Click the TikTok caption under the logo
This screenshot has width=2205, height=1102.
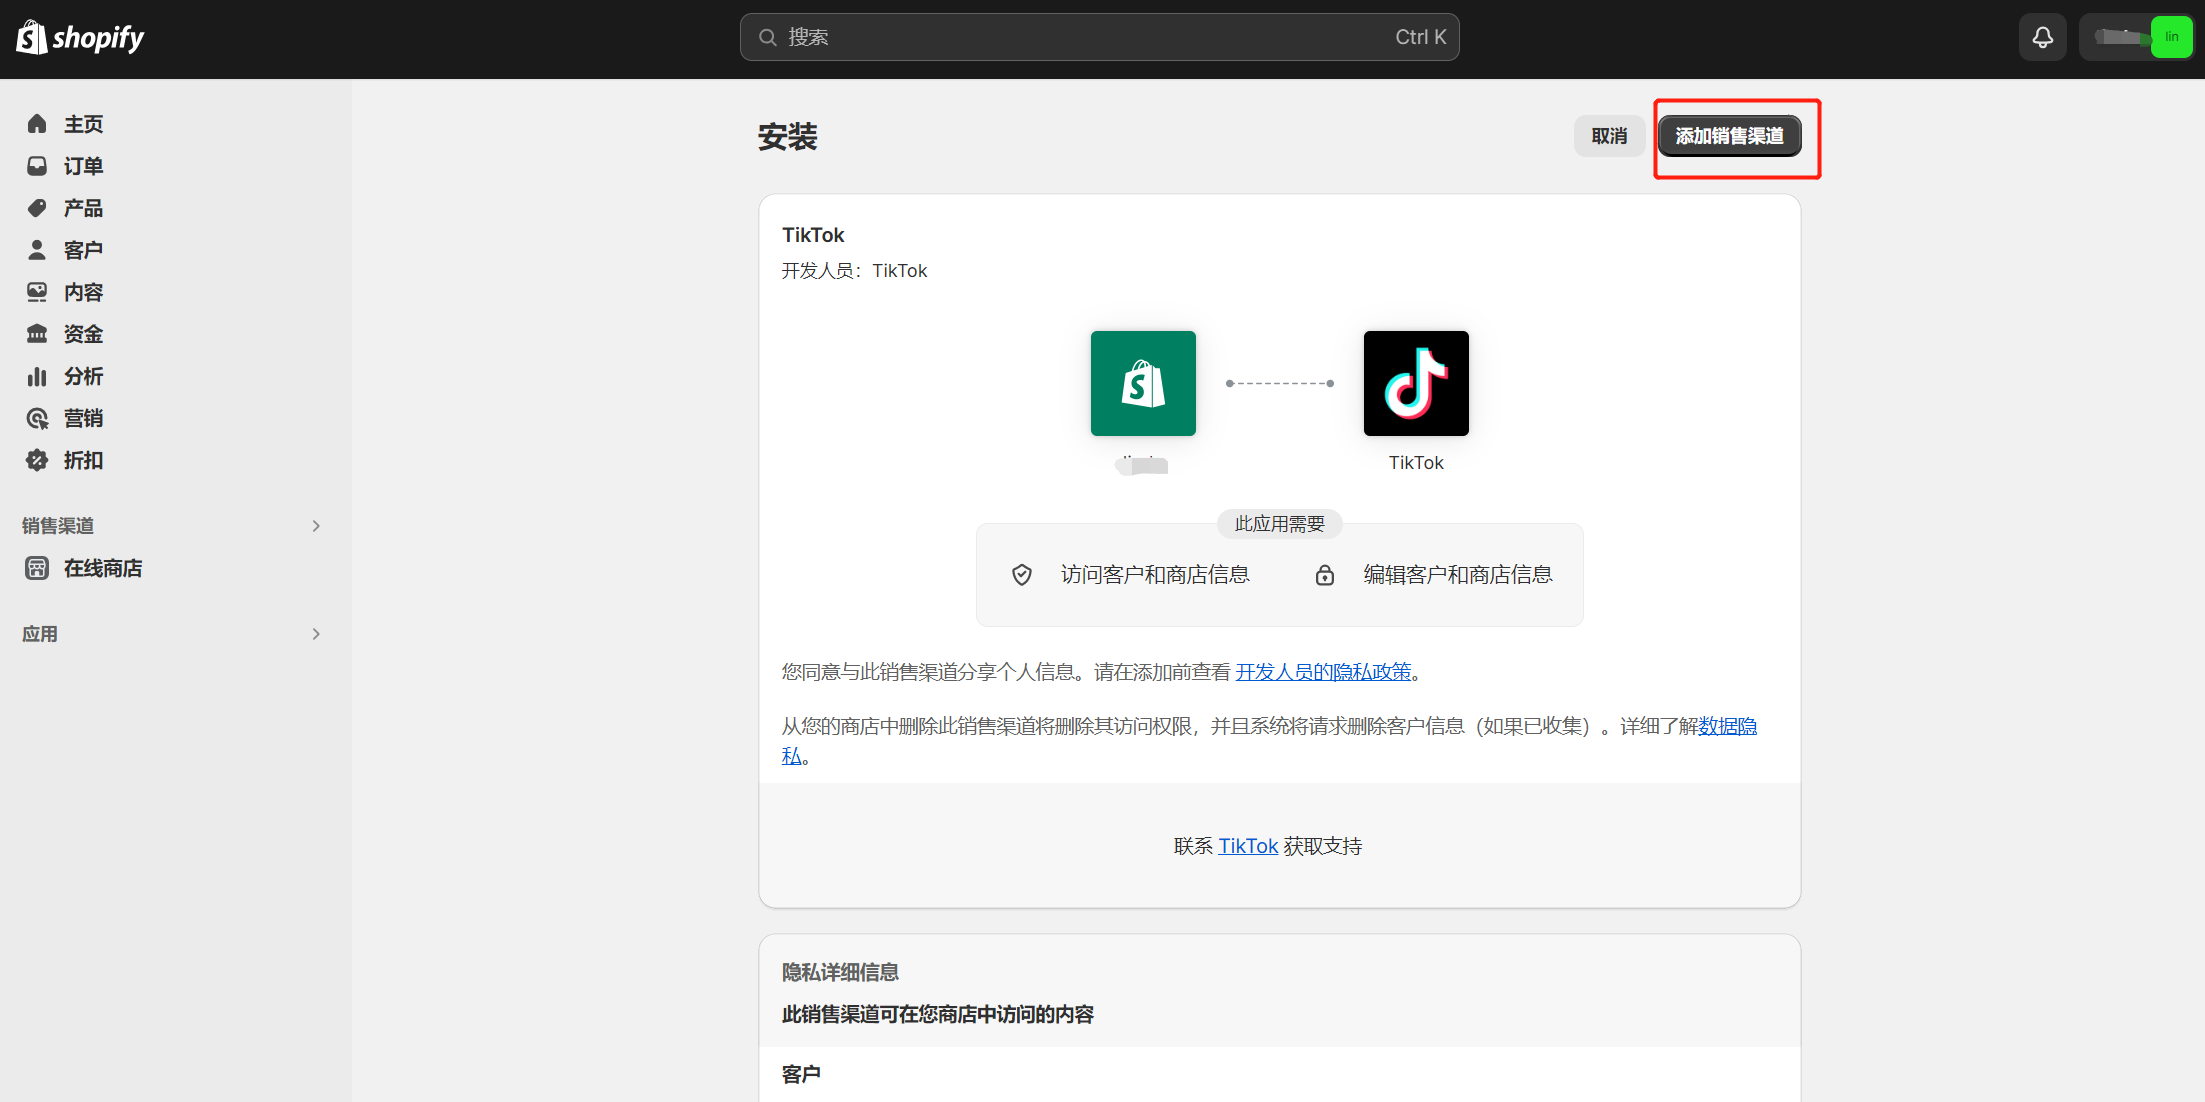[1416, 463]
